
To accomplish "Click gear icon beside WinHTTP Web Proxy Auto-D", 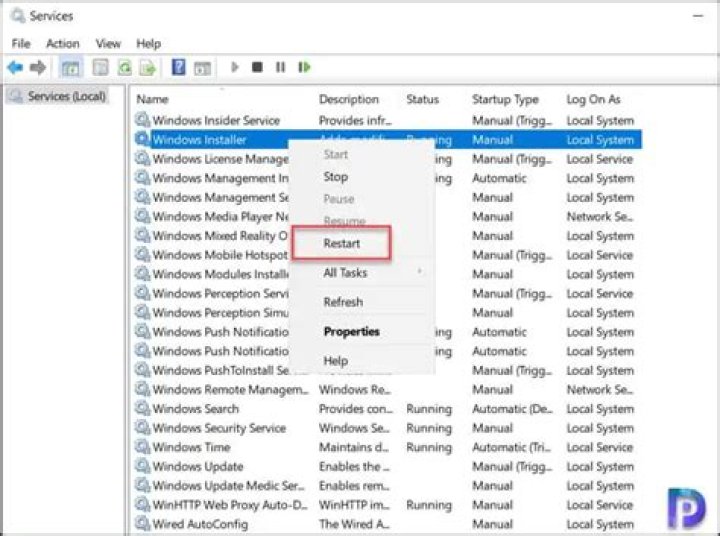I will click(x=142, y=504).
